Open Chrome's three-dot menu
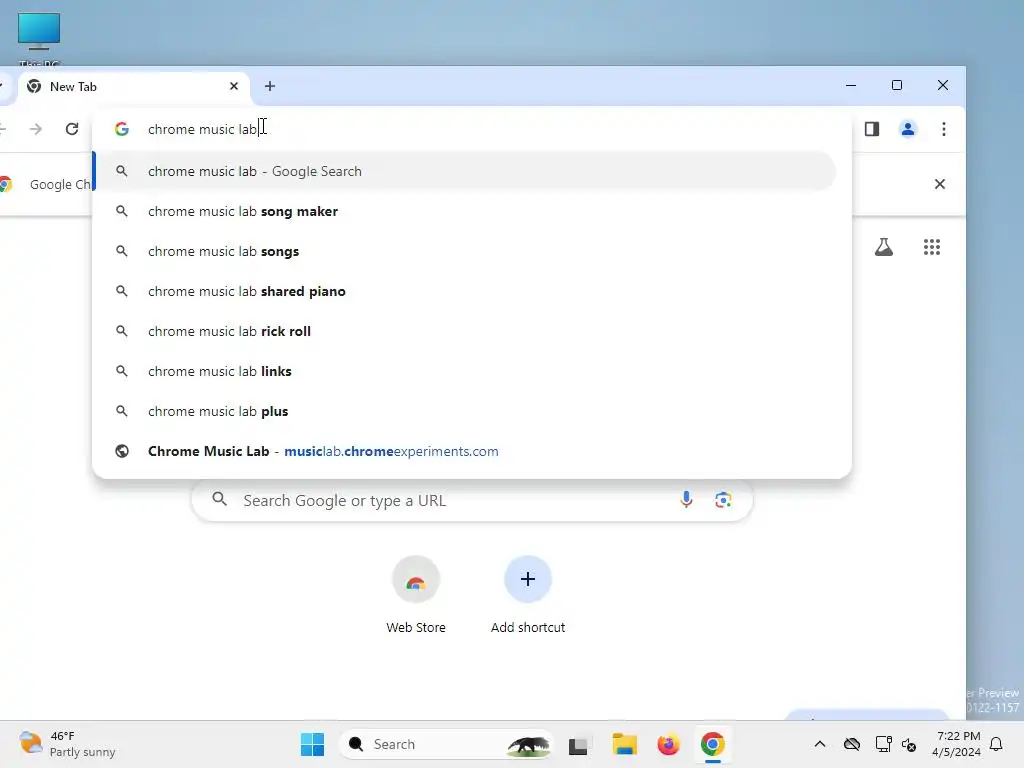This screenshot has height=768, width=1024. pos(944,129)
